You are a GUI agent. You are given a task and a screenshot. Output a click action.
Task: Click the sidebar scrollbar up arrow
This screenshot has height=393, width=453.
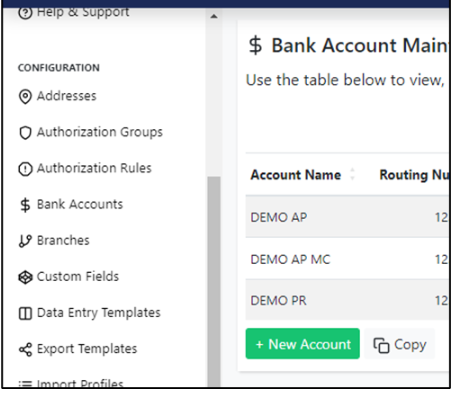coord(214,16)
